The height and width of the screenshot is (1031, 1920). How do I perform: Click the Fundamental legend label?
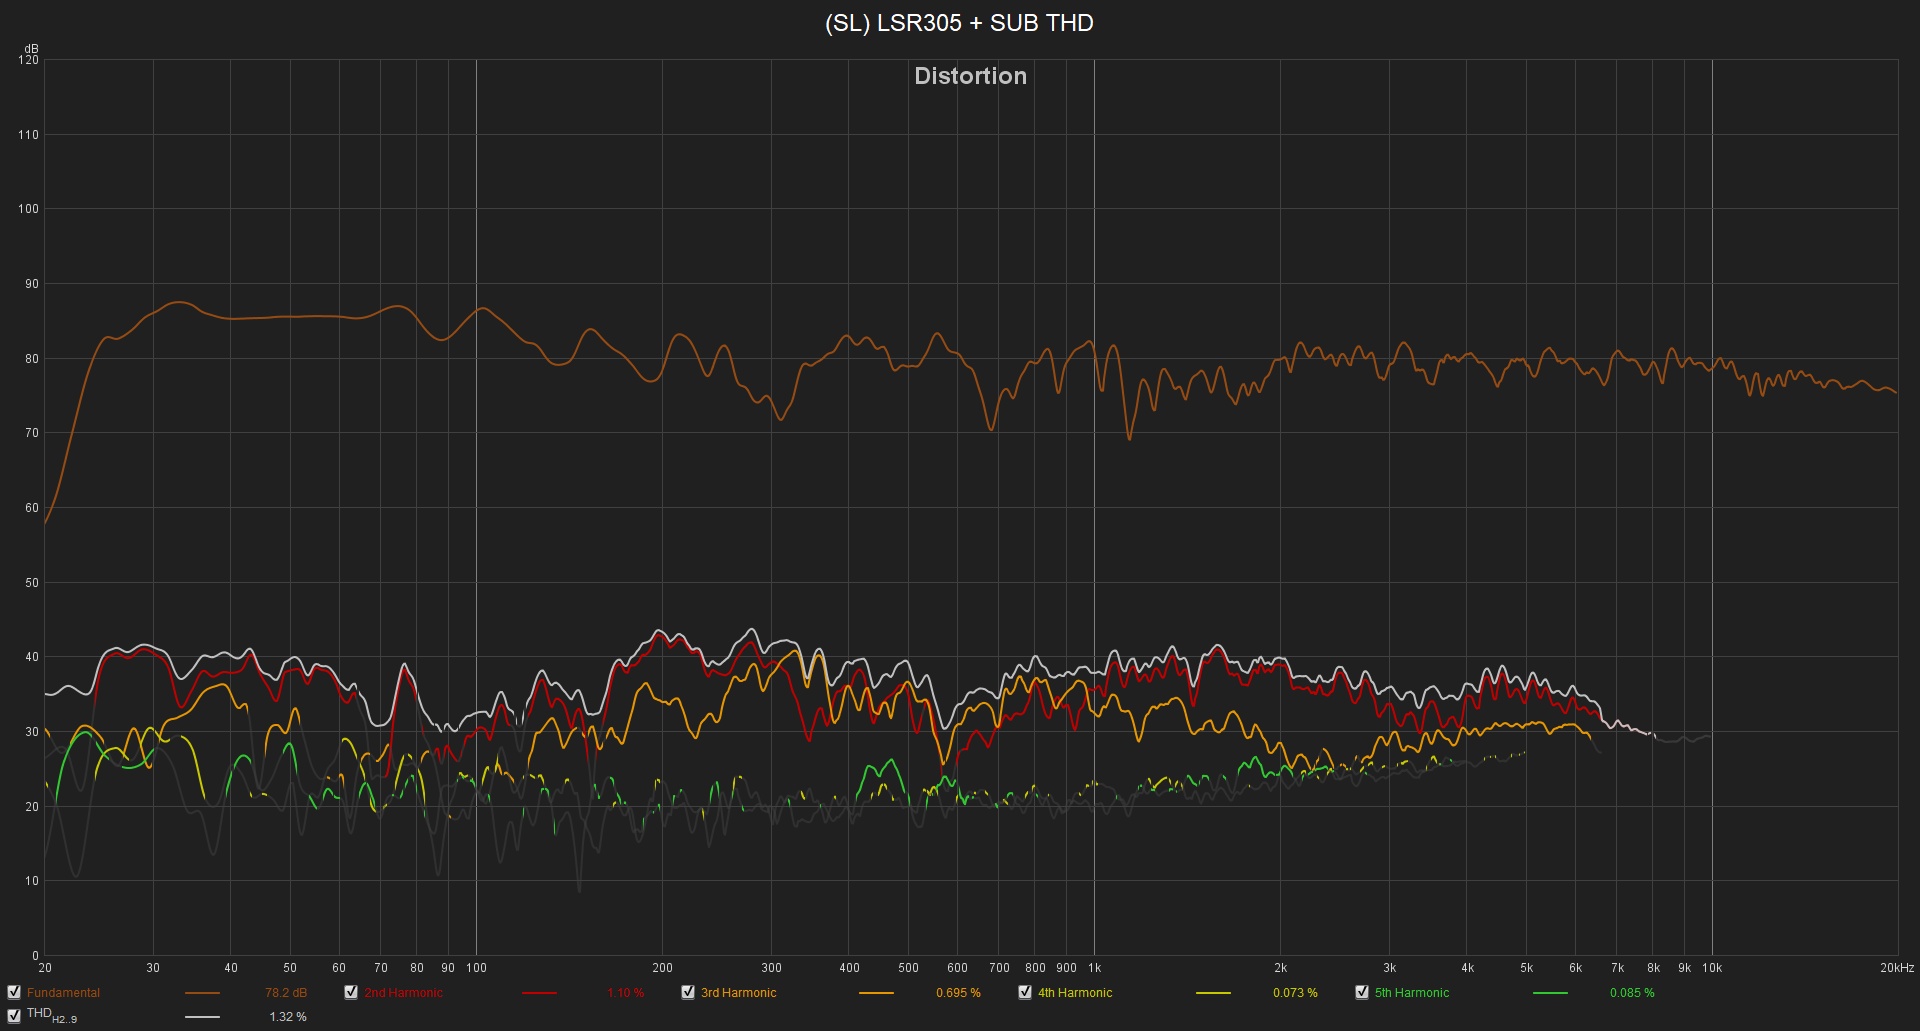[x=63, y=993]
